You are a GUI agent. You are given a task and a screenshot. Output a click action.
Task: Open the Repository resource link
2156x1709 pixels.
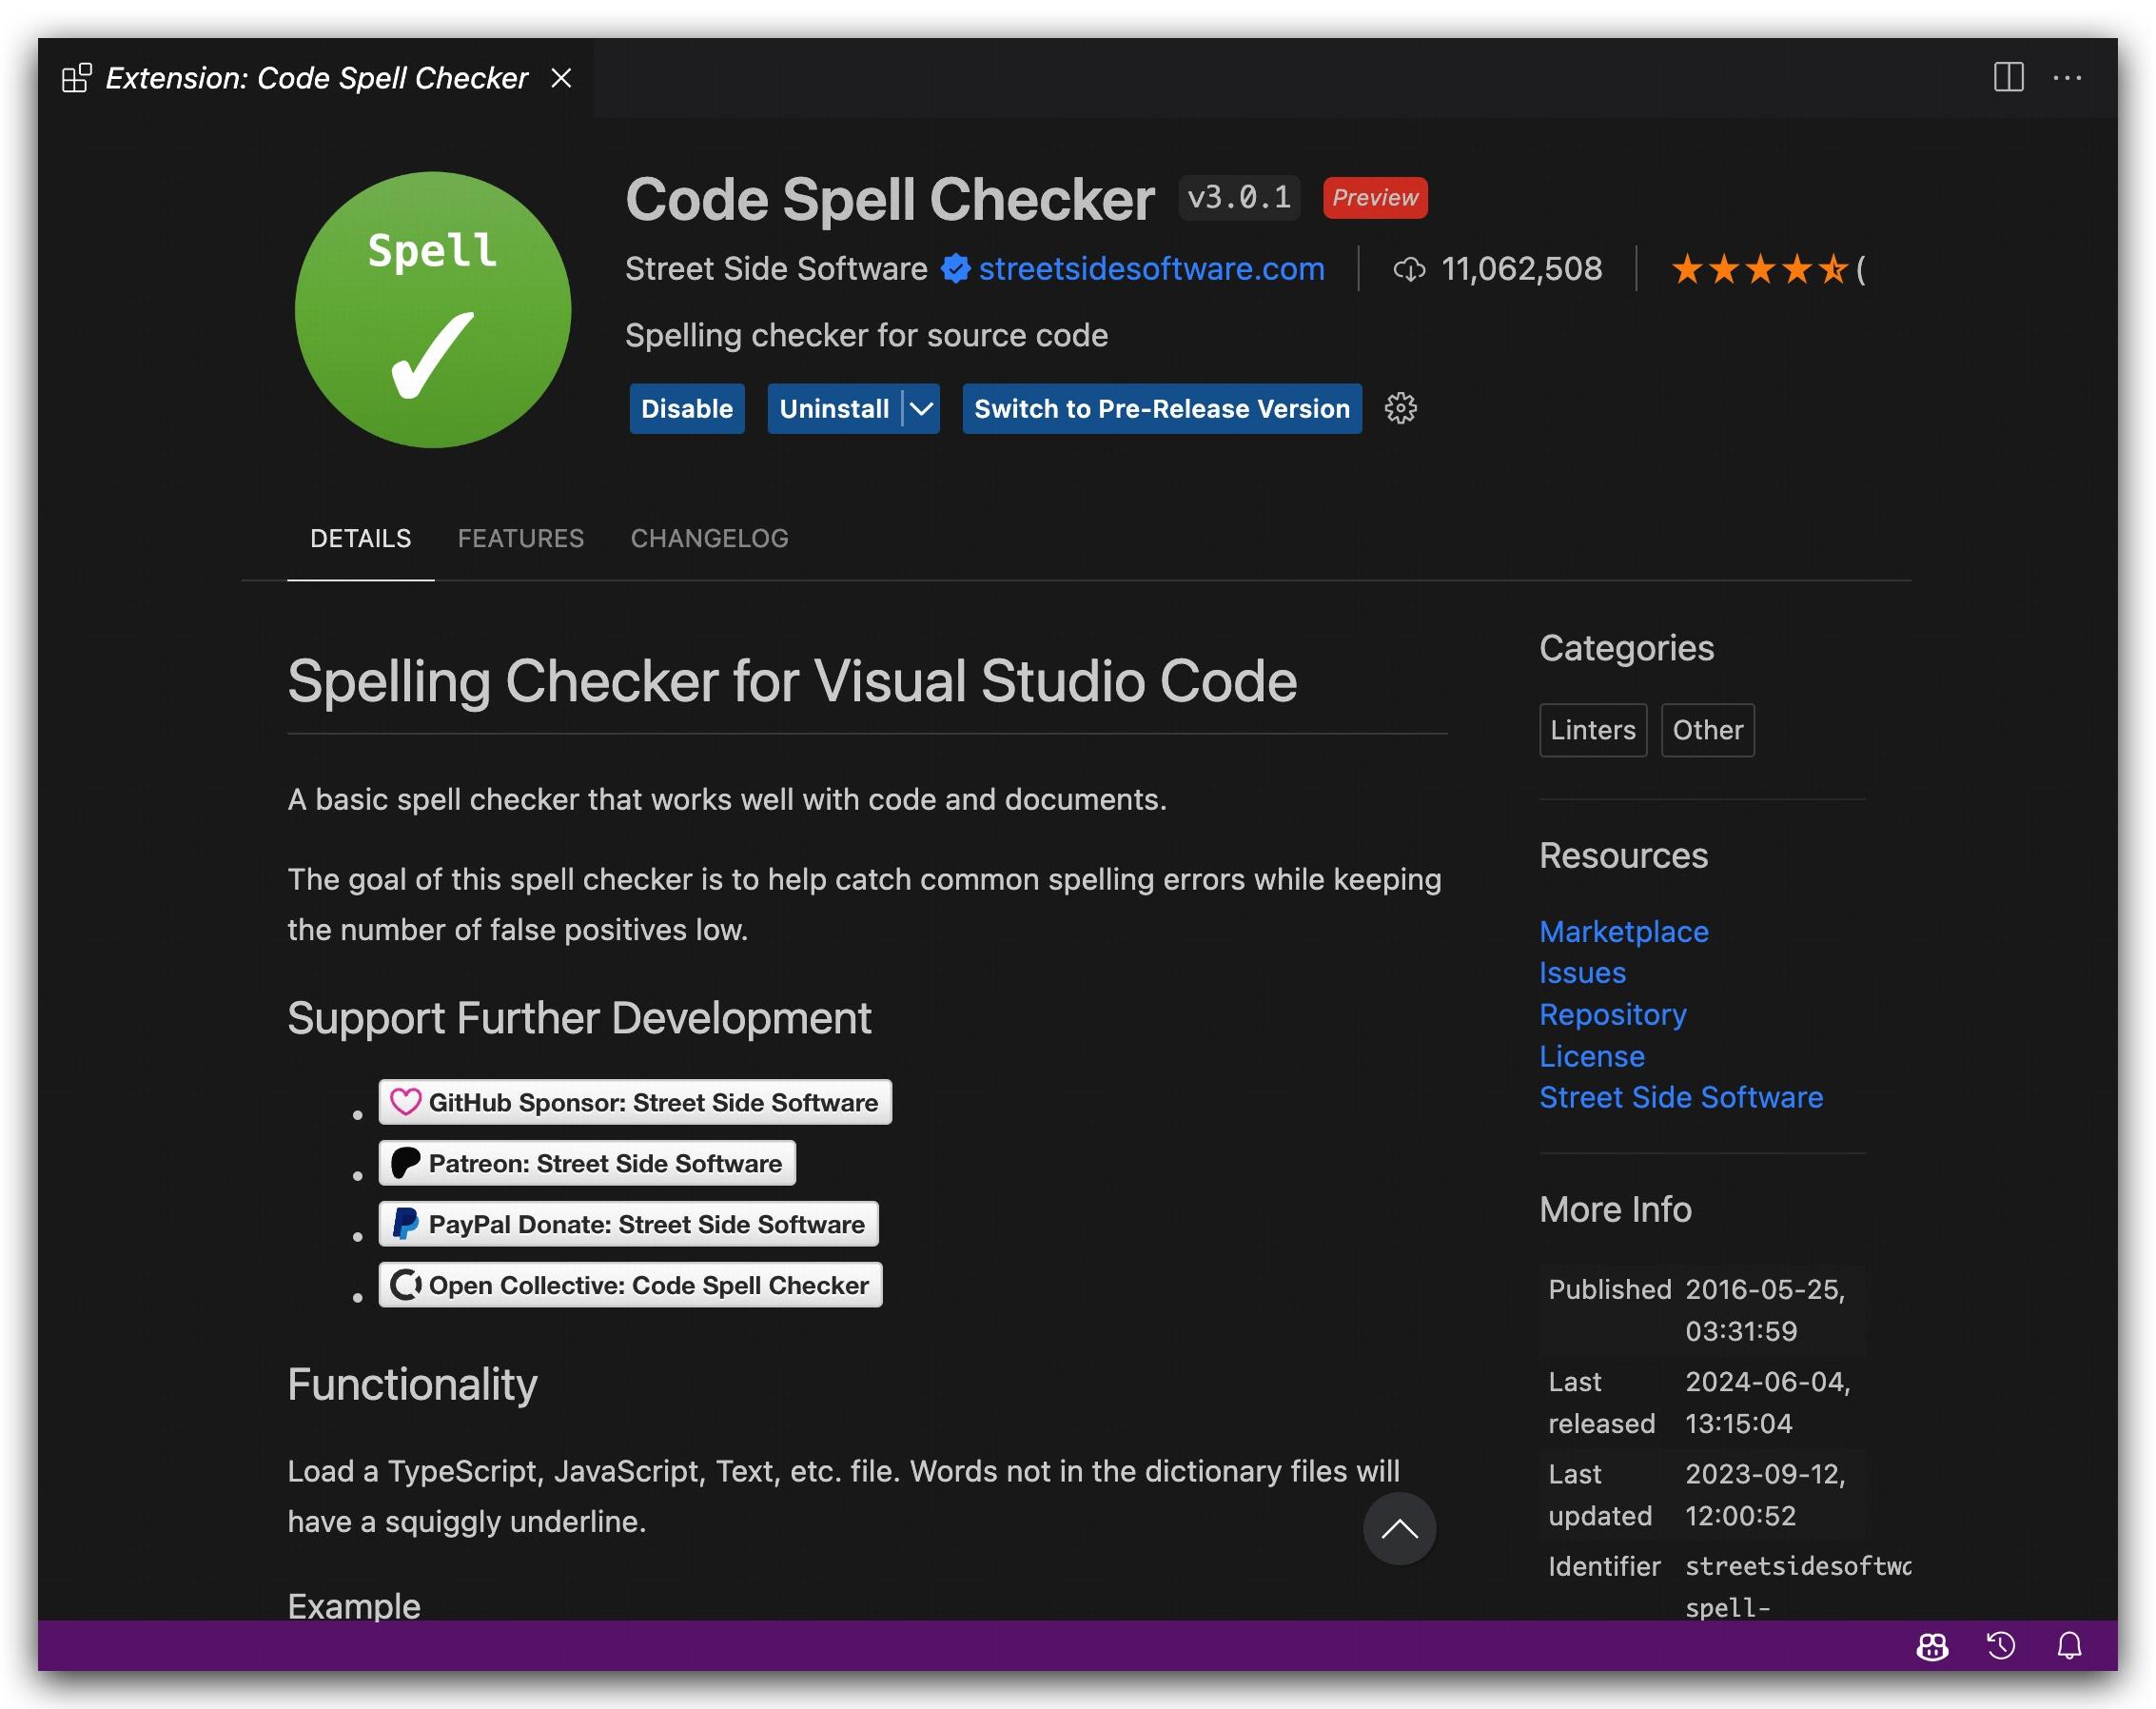[x=1612, y=1014]
